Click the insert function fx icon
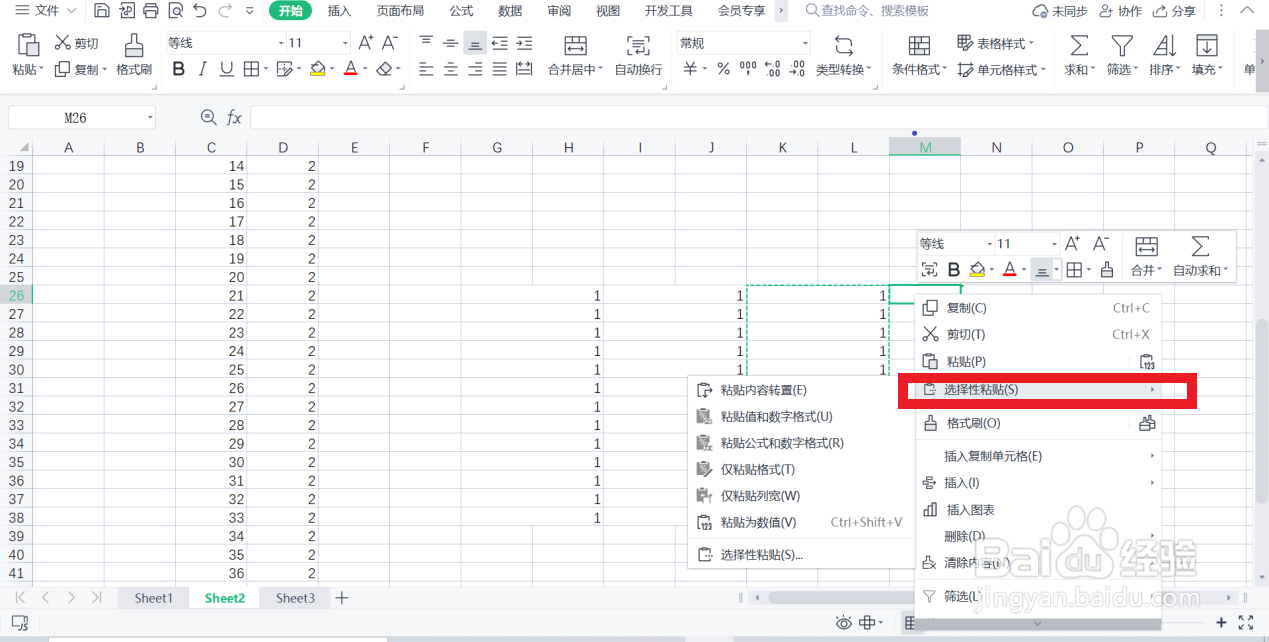The height and width of the screenshot is (642, 1269). click(234, 118)
